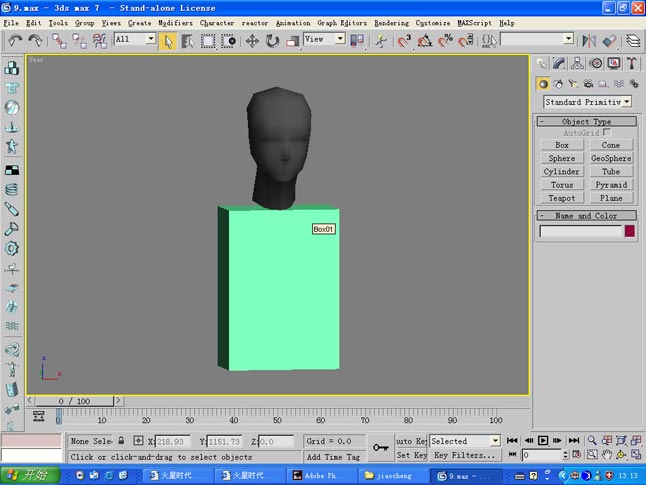
Task: Click the Key Filters button
Action: point(464,455)
